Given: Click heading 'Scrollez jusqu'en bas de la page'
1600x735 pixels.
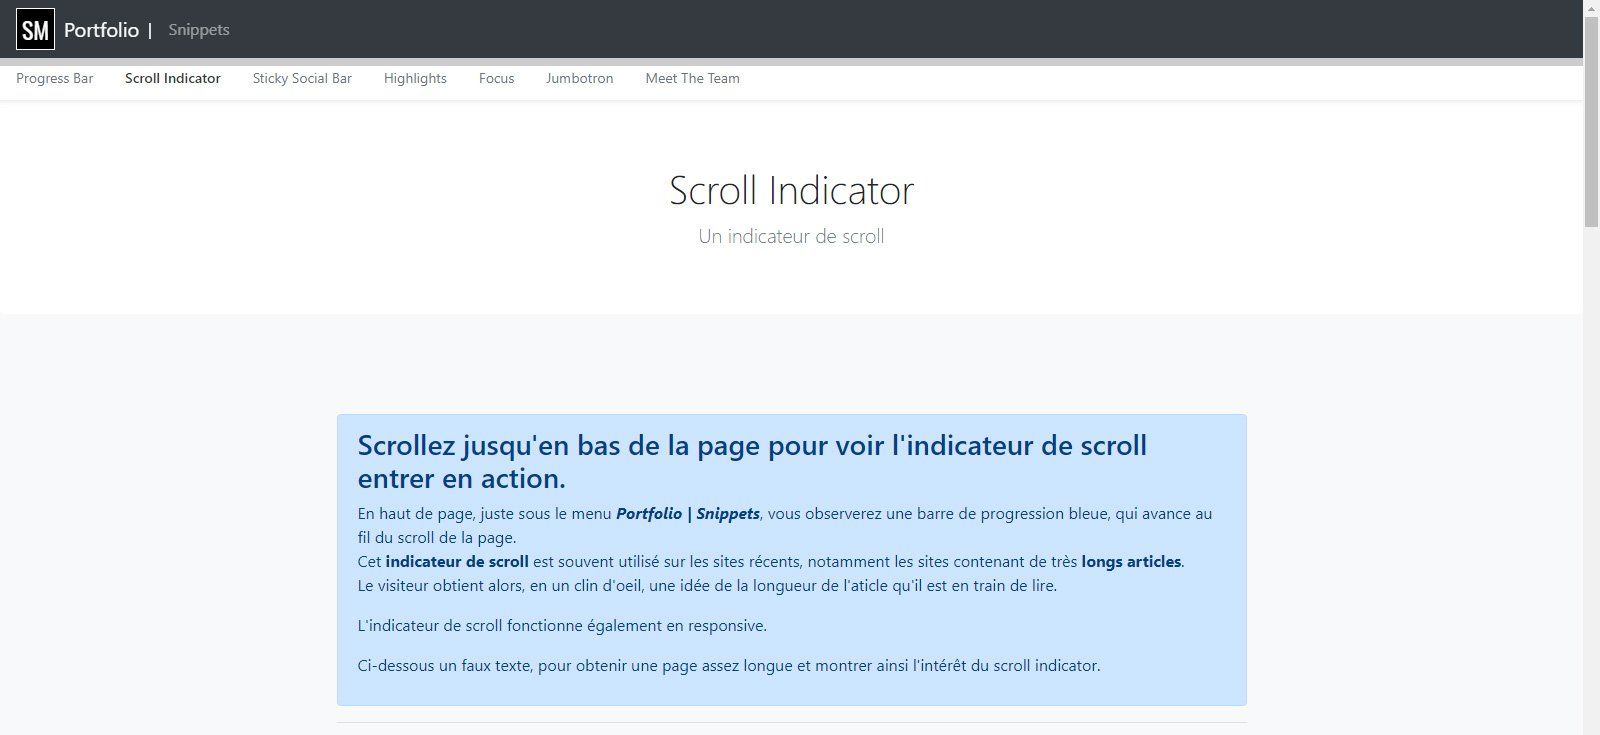Looking at the screenshot, I should (x=752, y=462).
